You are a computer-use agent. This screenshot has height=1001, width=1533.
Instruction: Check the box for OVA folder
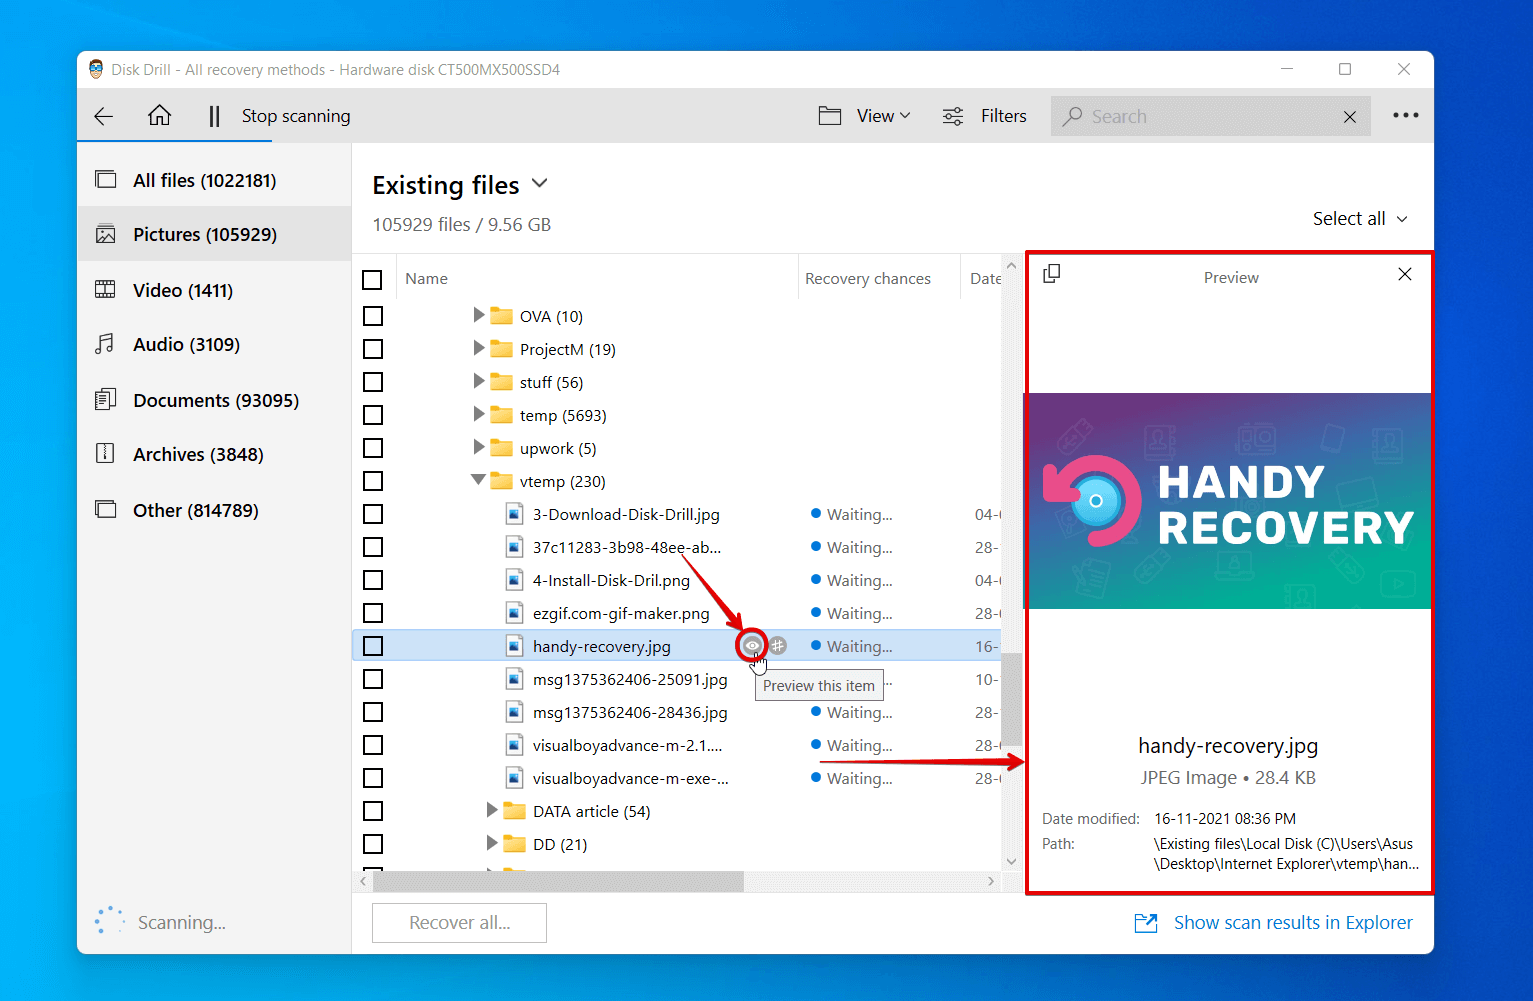pyautogui.click(x=373, y=316)
